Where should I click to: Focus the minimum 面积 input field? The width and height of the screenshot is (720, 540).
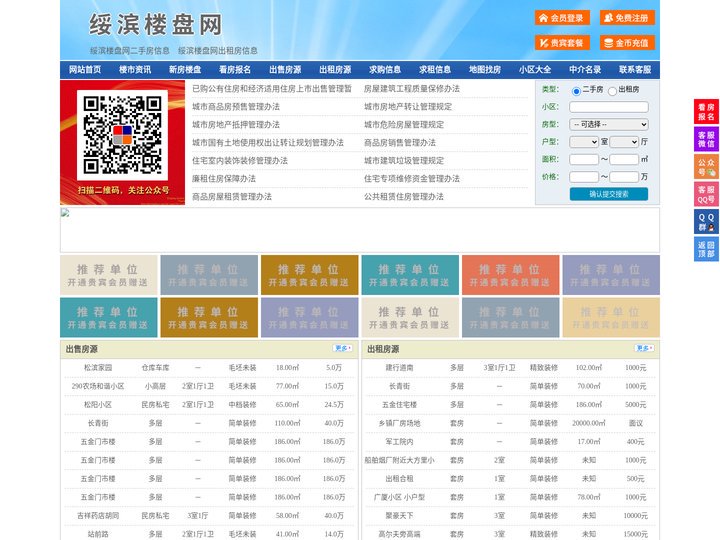(x=584, y=159)
